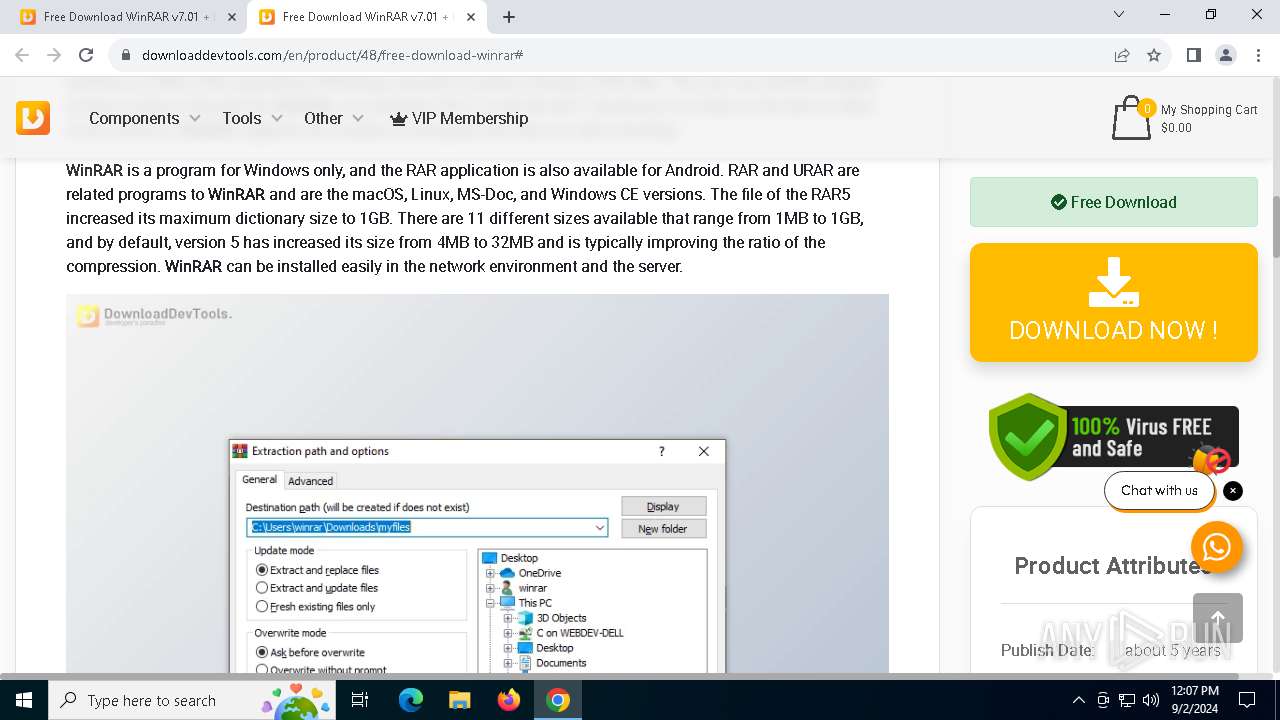Click the Publish Date label
Image resolution: width=1280 pixels, height=720 pixels.
pyautogui.click(x=1047, y=650)
